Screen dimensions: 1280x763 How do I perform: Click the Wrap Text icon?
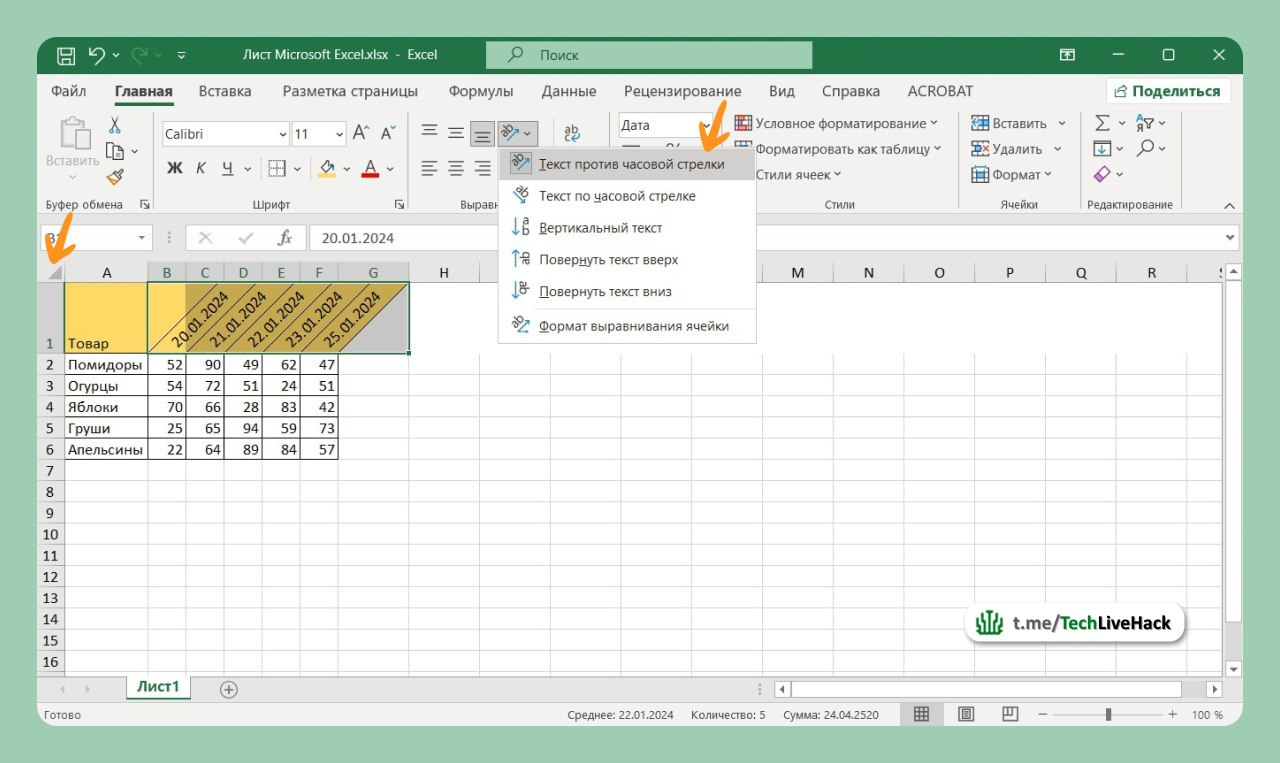point(572,133)
